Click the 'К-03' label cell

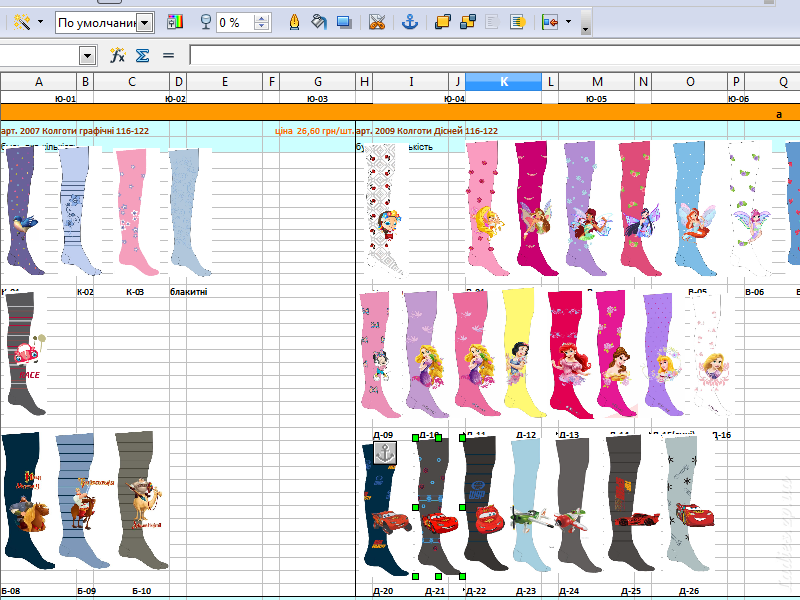pos(135,292)
